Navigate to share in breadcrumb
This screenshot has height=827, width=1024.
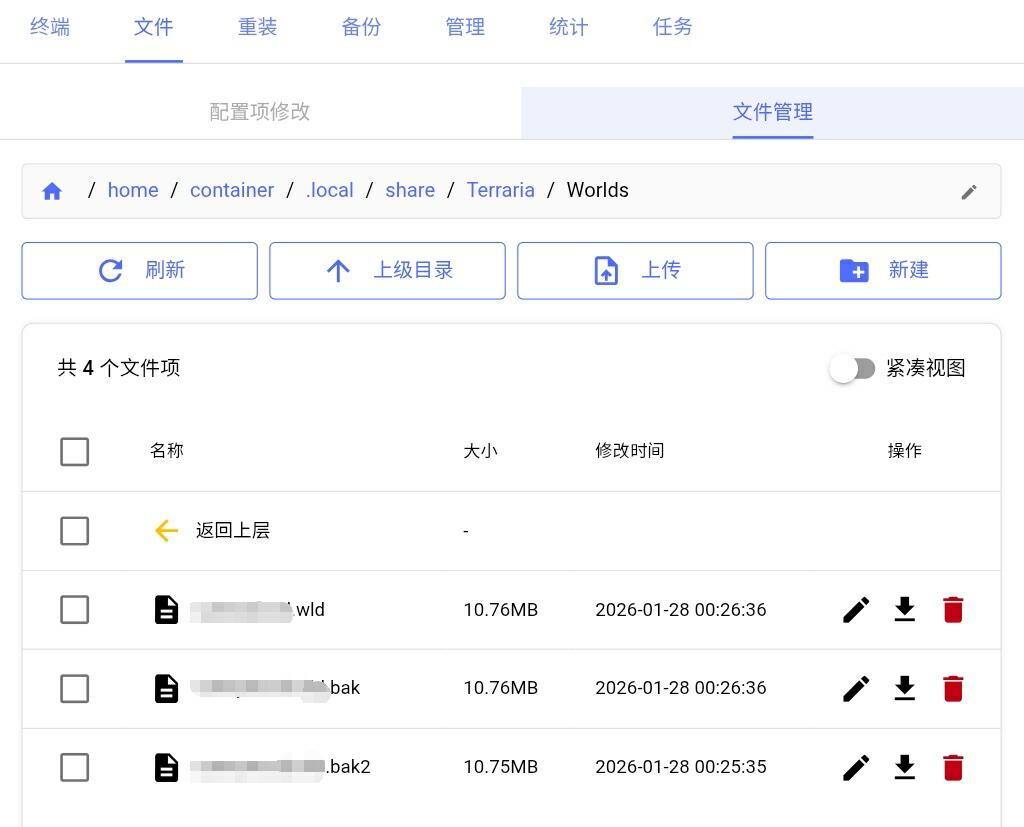tap(410, 190)
